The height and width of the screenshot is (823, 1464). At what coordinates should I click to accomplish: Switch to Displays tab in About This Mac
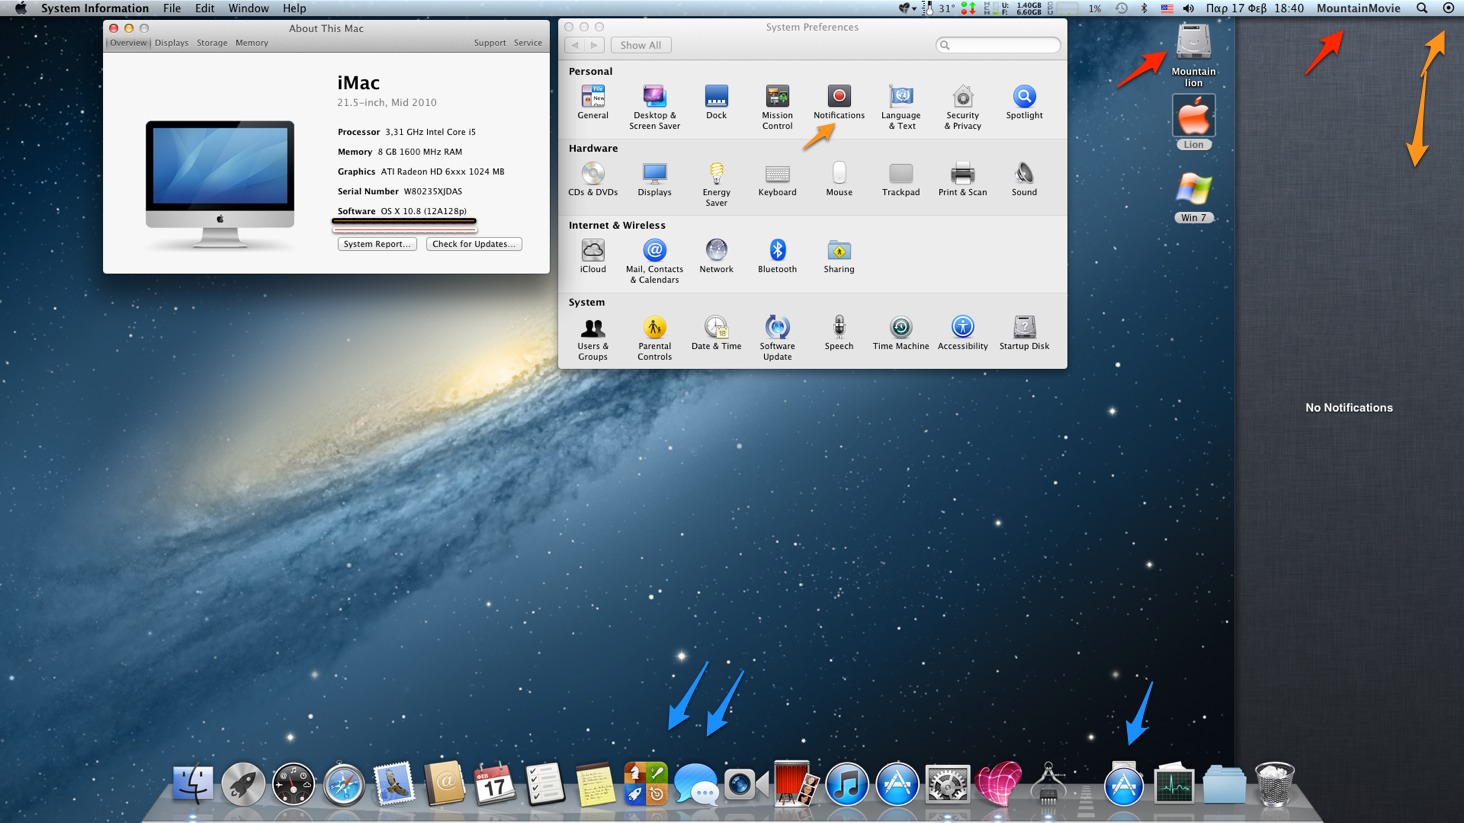(171, 43)
